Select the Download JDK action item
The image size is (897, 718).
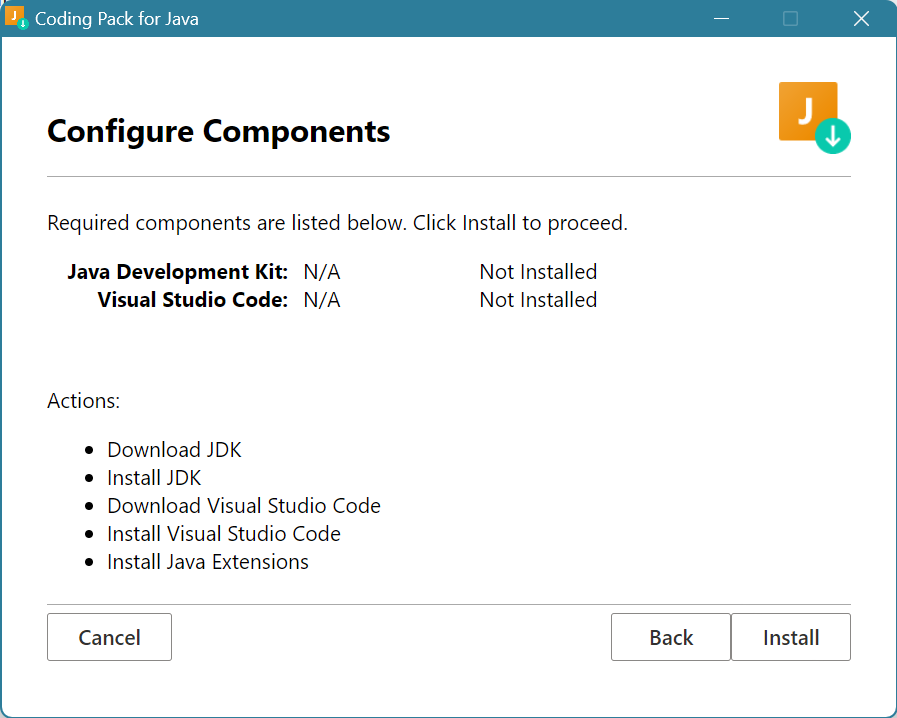click(x=174, y=450)
